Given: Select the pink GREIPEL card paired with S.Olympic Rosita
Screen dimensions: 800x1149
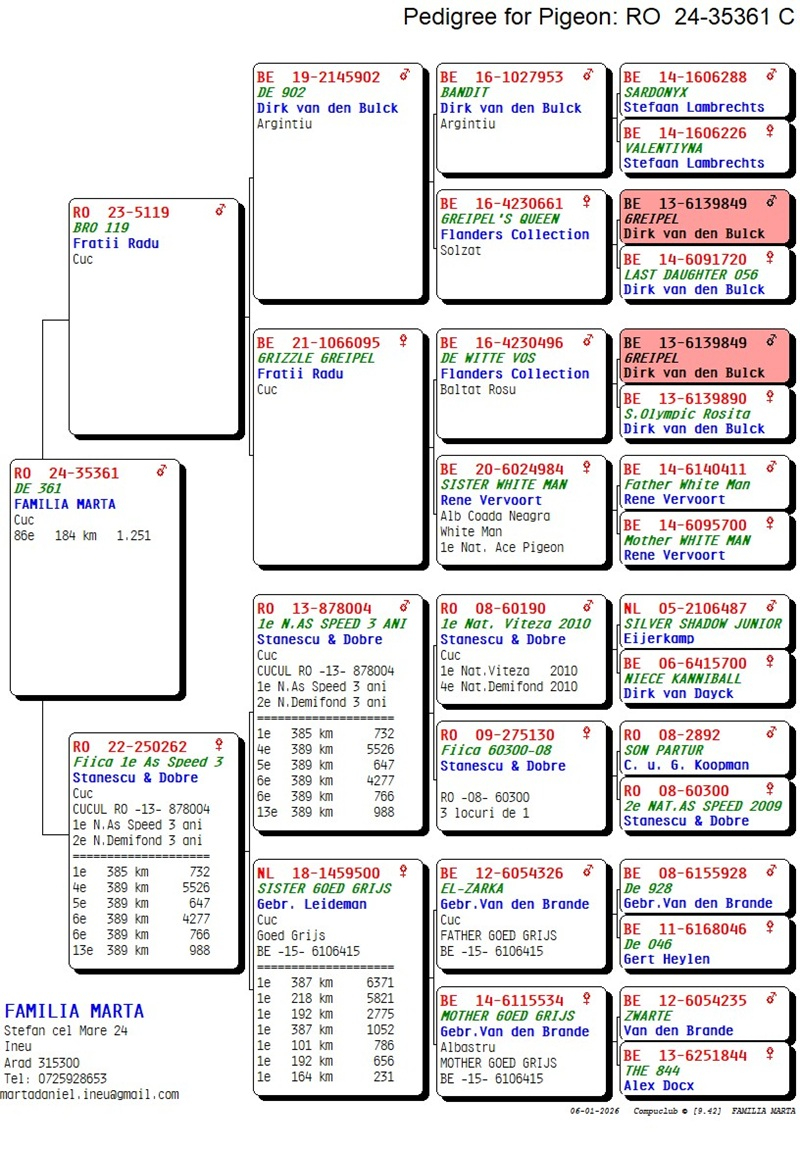Looking at the screenshot, I should point(707,358).
